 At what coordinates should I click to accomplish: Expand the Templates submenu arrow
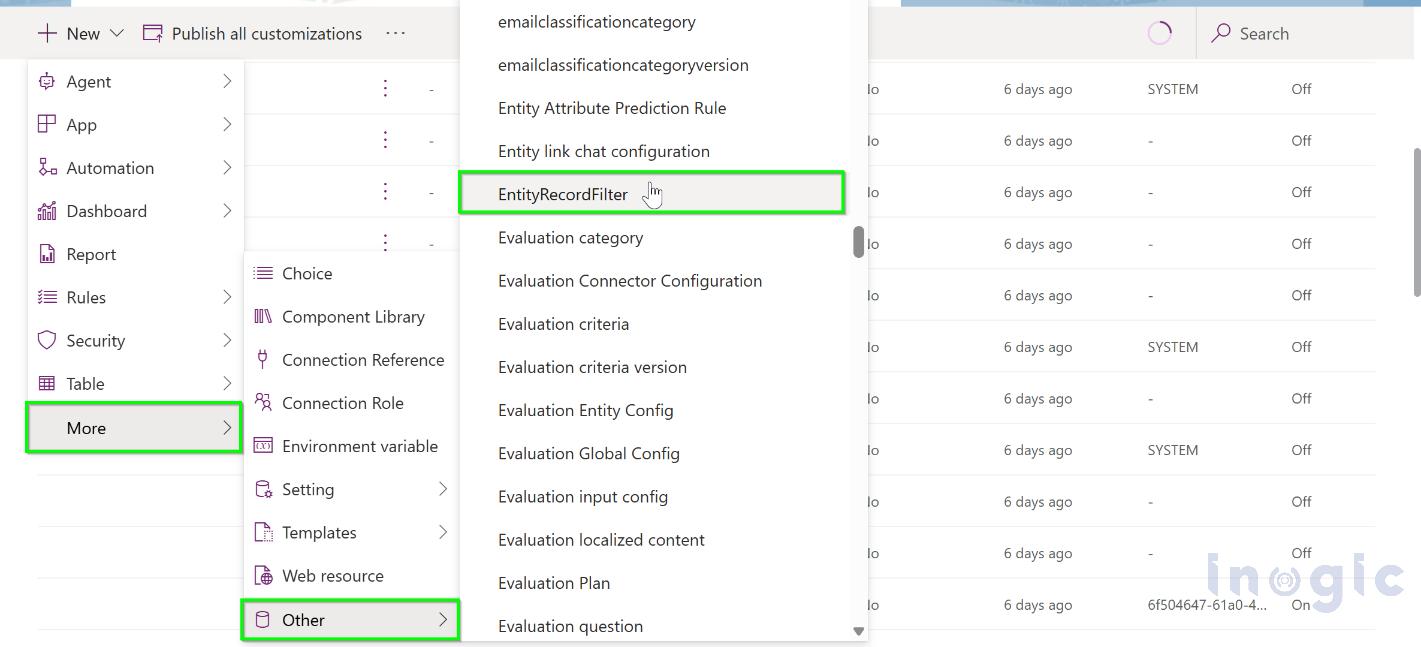pyautogui.click(x=443, y=532)
